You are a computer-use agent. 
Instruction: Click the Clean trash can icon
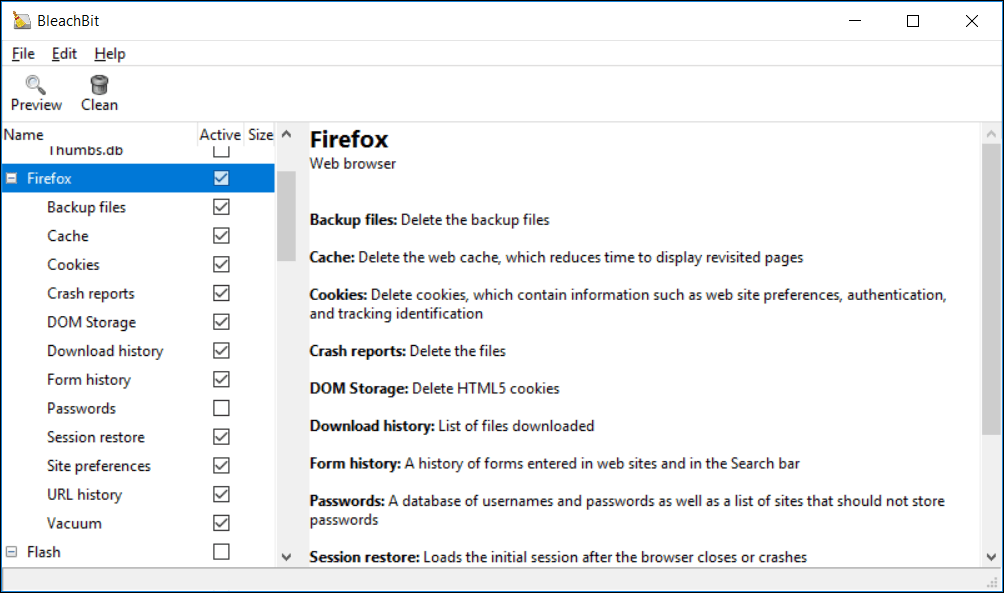coord(99,84)
